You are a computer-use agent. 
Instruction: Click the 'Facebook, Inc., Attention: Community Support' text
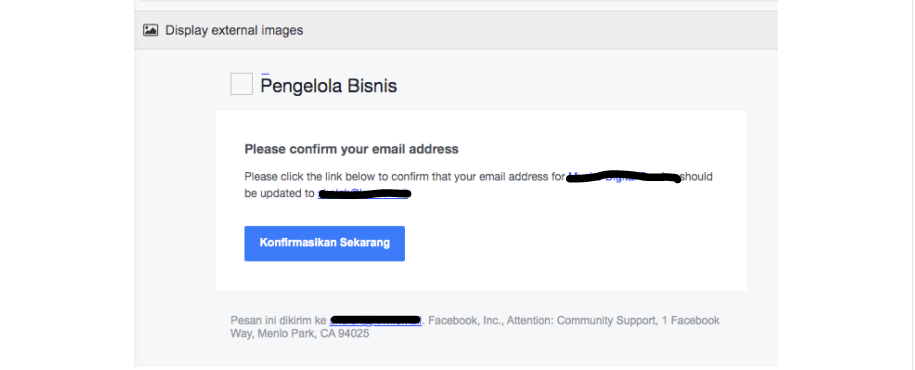tap(540, 320)
